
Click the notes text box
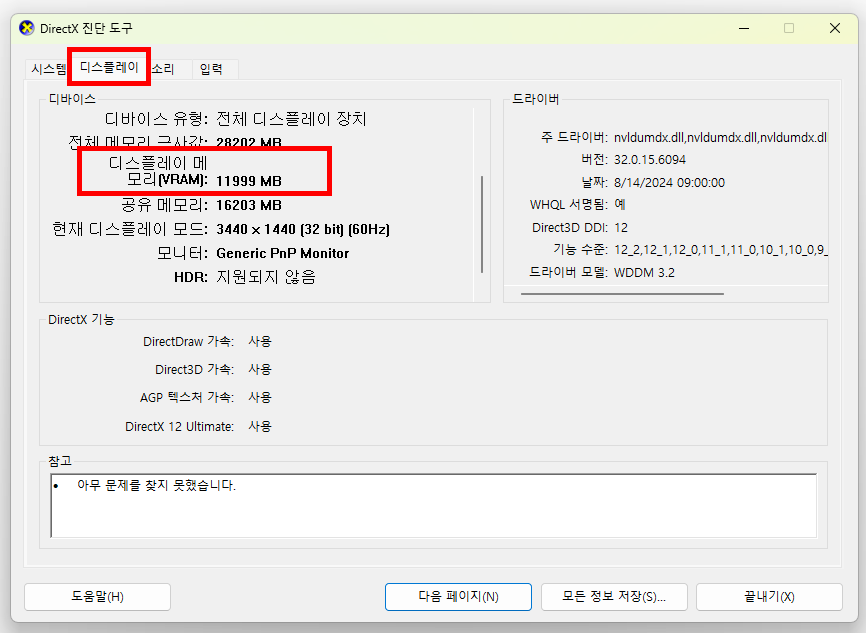[434, 505]
